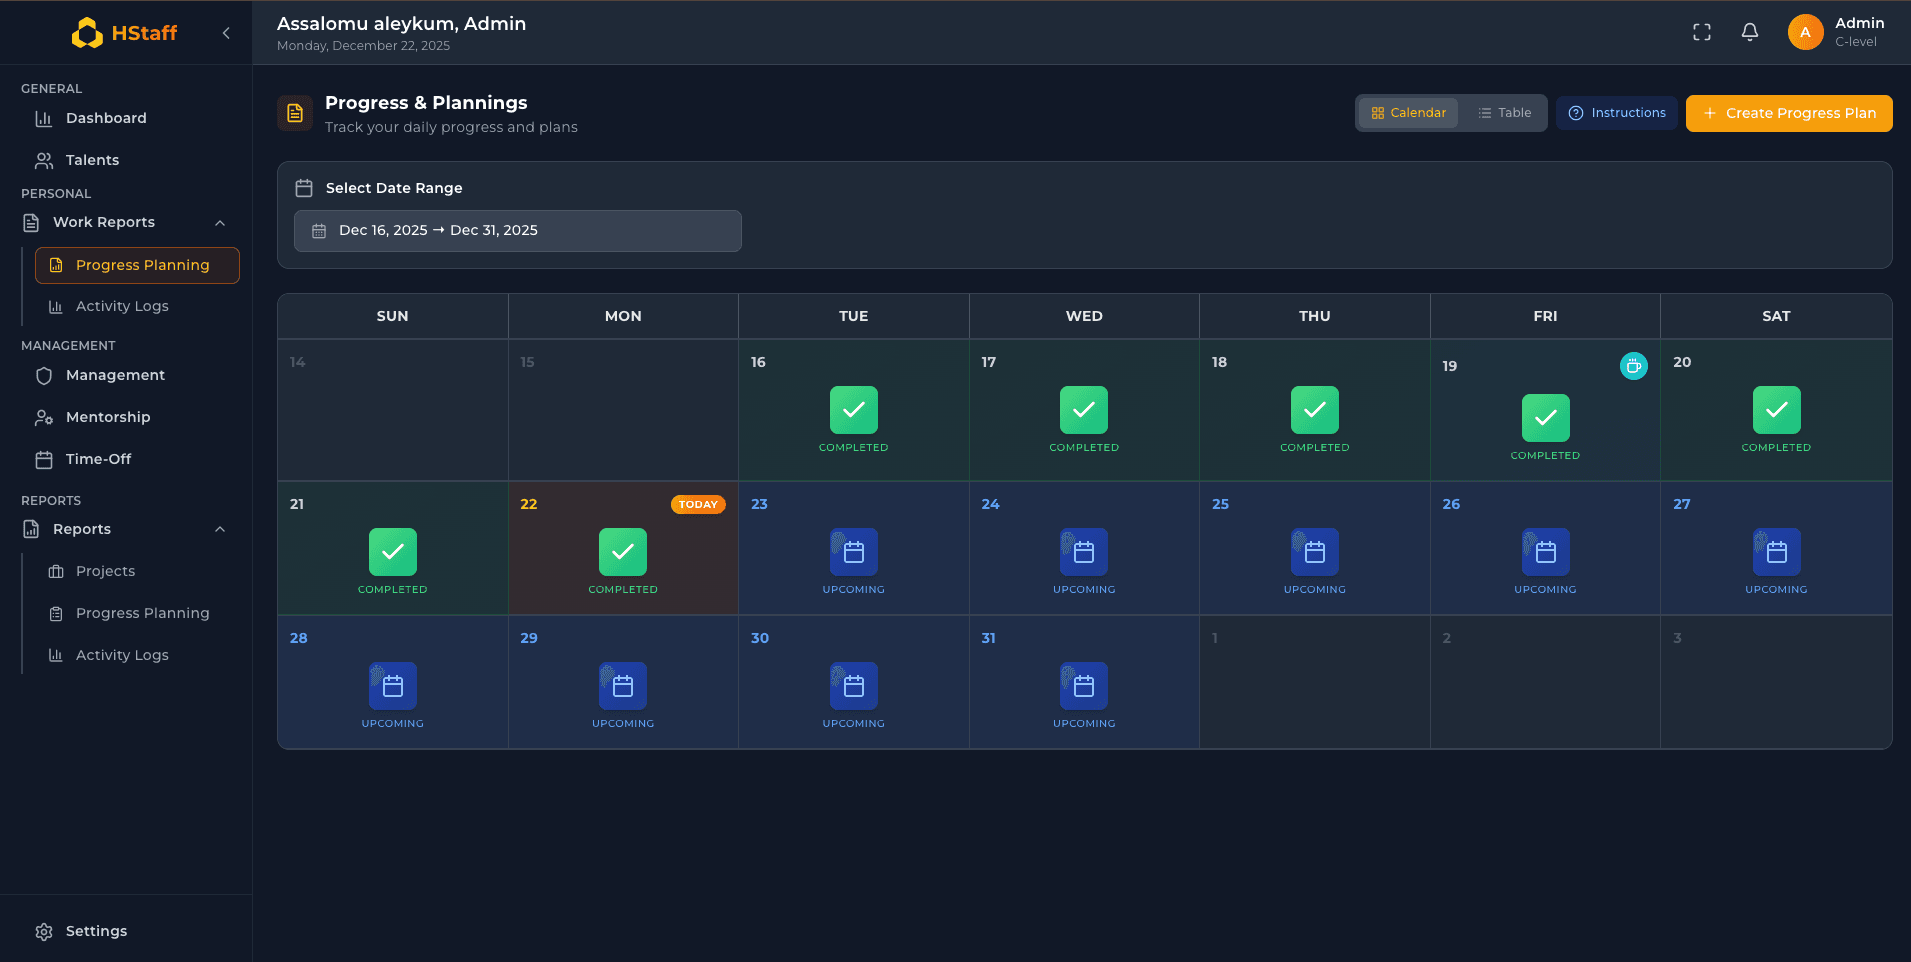This screenshot has width=1911, height=962.
Task: Select Talents in the sidebar
Action: [x=92, y=160]
